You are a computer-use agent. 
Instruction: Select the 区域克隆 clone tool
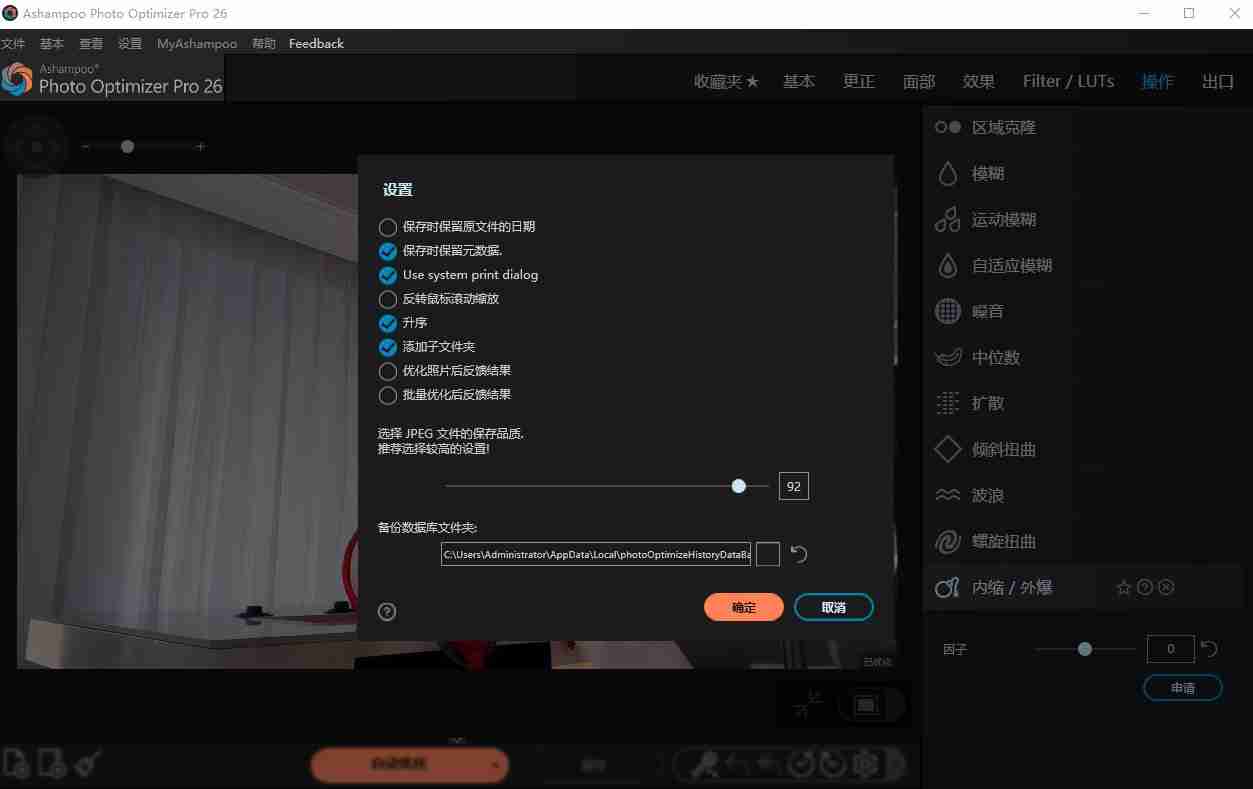pyautogui.click(x=1003, y=128)
